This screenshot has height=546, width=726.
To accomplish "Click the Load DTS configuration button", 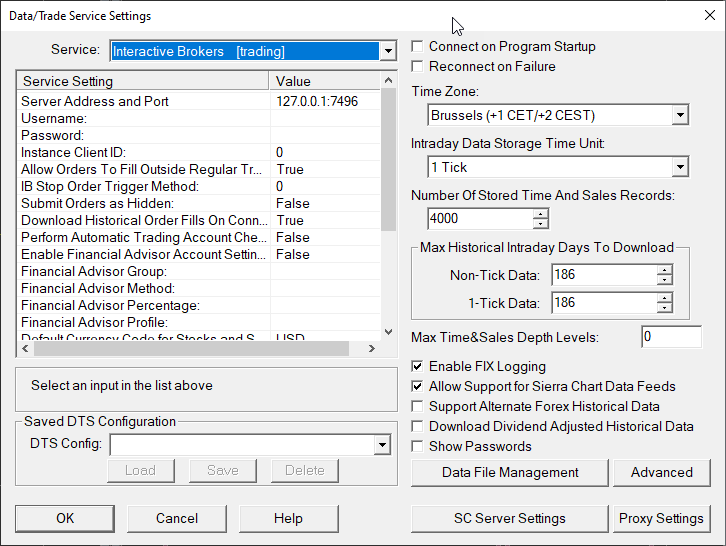I will pos(141,471).
